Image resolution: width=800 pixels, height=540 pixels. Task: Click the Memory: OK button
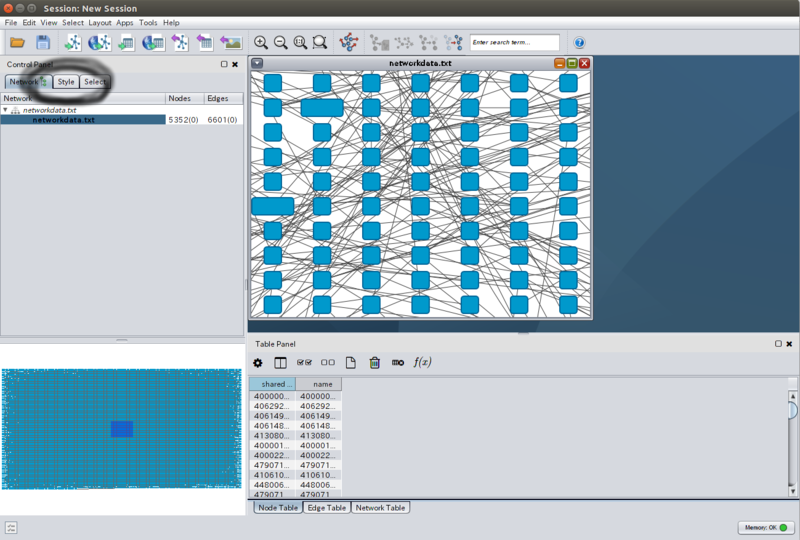pos(766,528)
